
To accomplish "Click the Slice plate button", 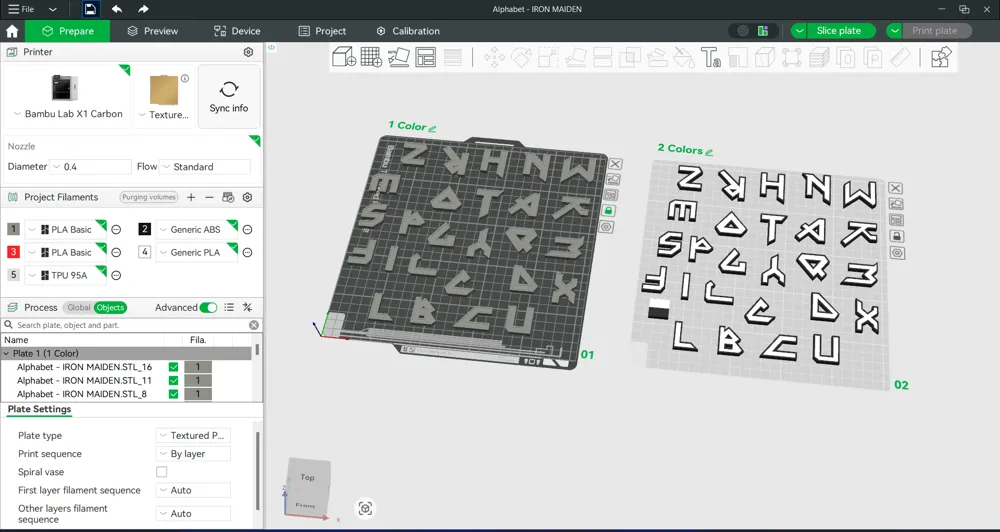I will (841, 31).
